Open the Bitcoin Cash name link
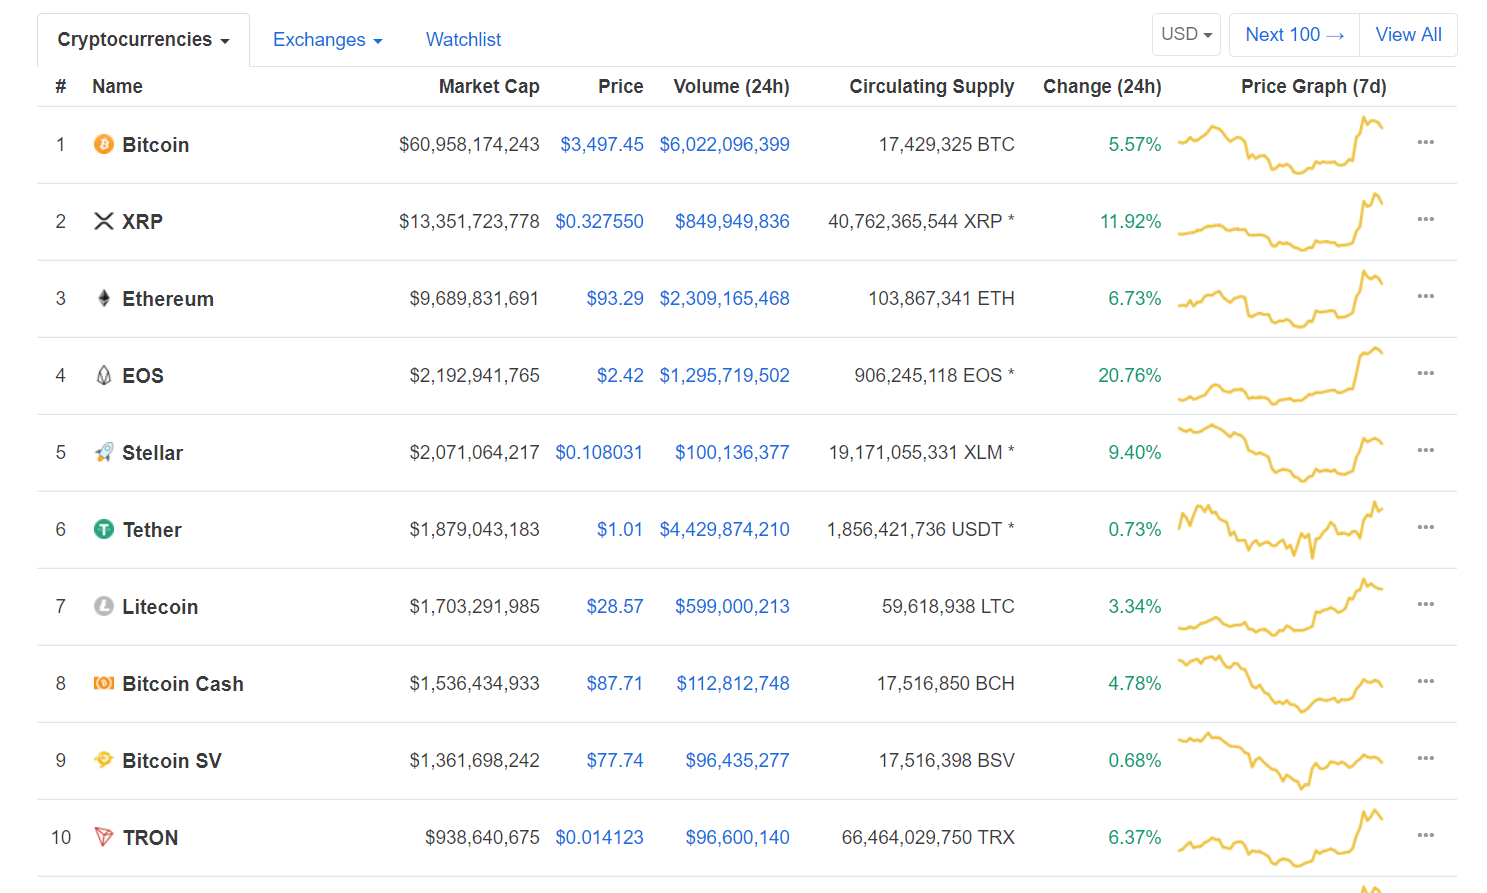This screenshot has width=1487, height=893. 183,684
